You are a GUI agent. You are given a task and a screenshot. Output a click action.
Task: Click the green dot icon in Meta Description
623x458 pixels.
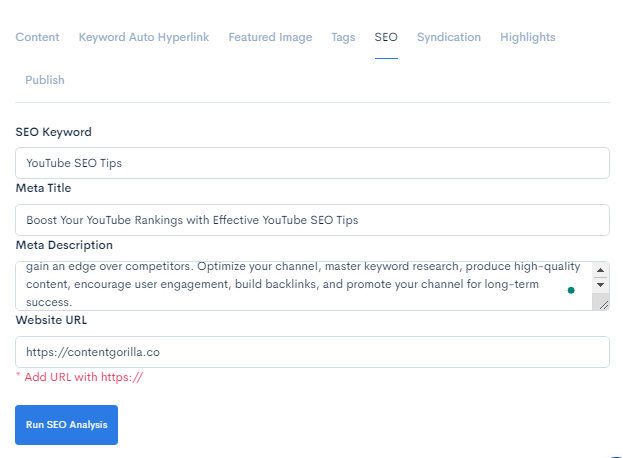click(571, 290)
